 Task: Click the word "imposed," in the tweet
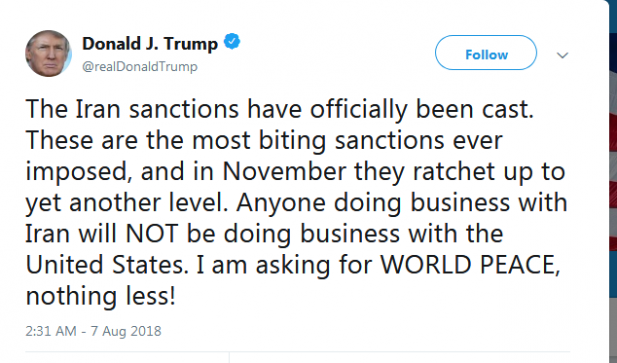tap(79, 172)
